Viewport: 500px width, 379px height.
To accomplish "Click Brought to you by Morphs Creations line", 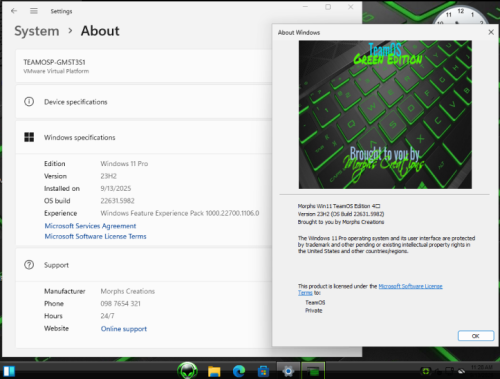I will click(x=341, y=222).
